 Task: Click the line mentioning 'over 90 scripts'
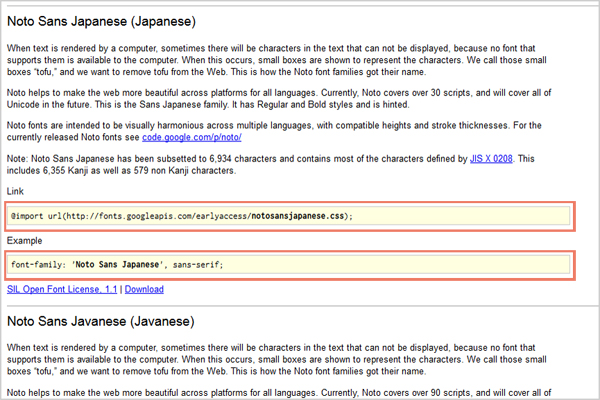[279, 393]
